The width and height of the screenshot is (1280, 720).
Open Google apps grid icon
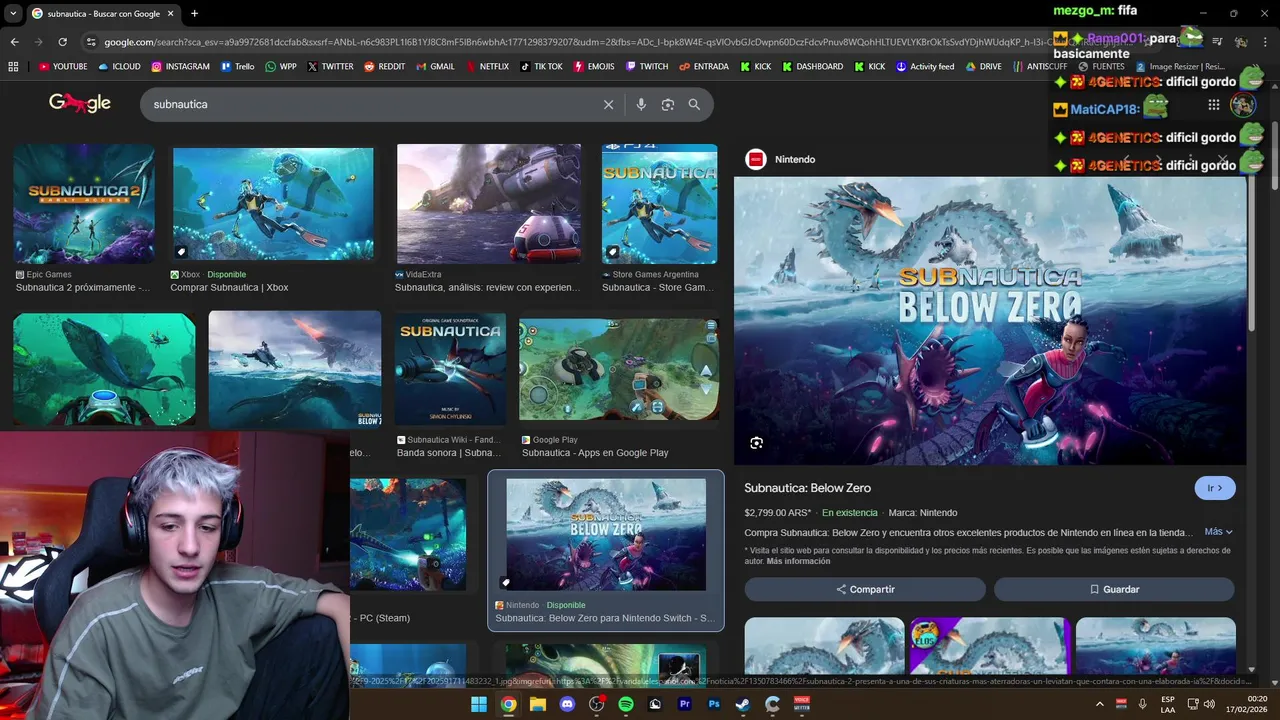pos(1213,105)
